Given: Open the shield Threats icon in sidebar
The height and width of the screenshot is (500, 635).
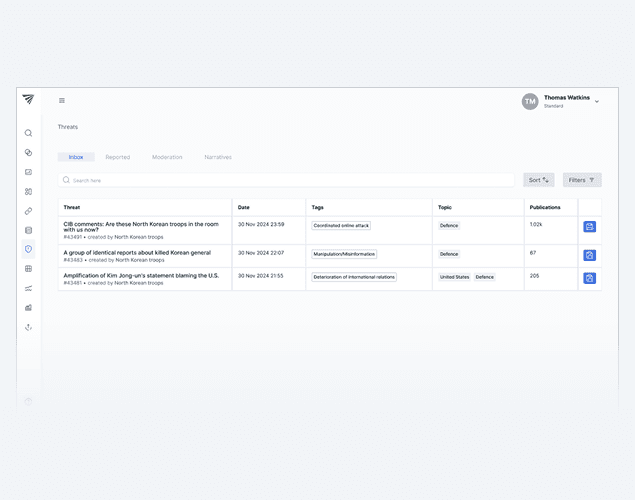Looking at the screenshot, I should 28,249.
